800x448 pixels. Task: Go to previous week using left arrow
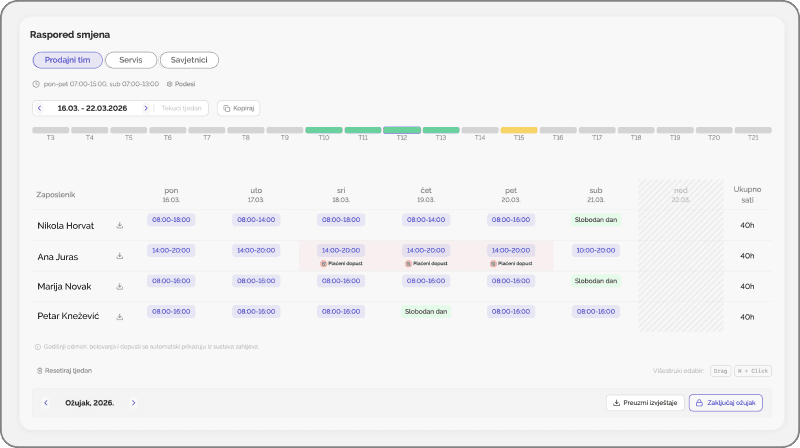(x=40, y=108)
